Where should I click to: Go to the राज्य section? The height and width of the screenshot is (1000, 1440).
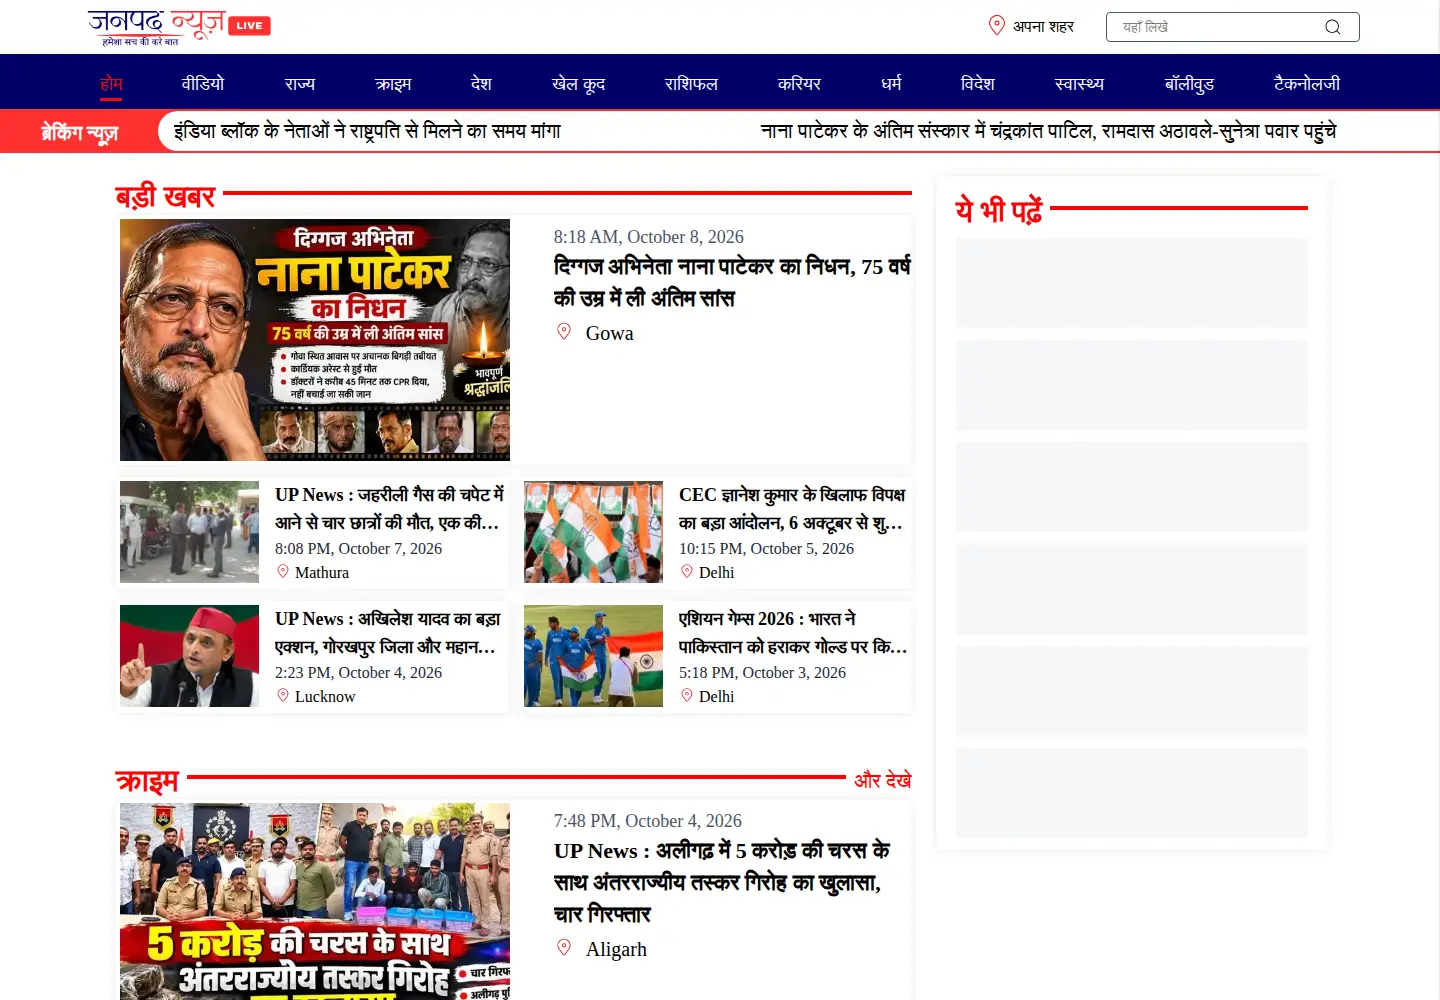300,83
